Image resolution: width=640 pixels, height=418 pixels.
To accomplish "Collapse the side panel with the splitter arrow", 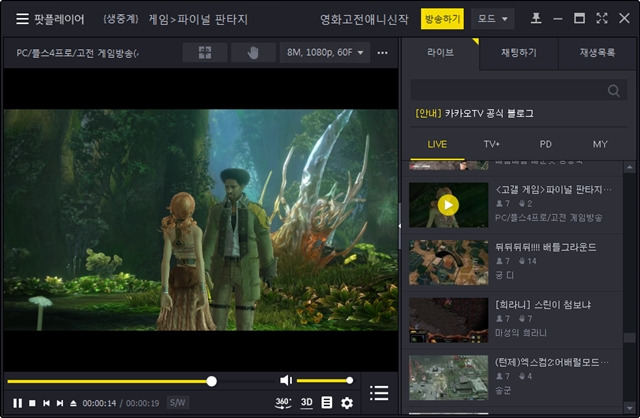I will click(x=400, y=226).
